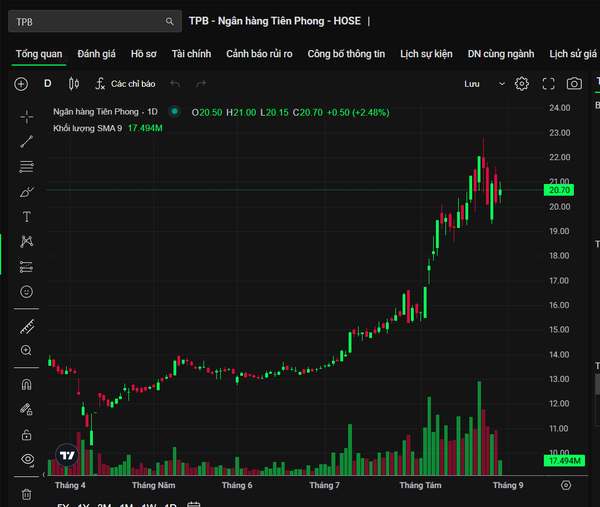Select the brush drawing tool
Viewport: 600px width, 507px height.
coord(26,192)
